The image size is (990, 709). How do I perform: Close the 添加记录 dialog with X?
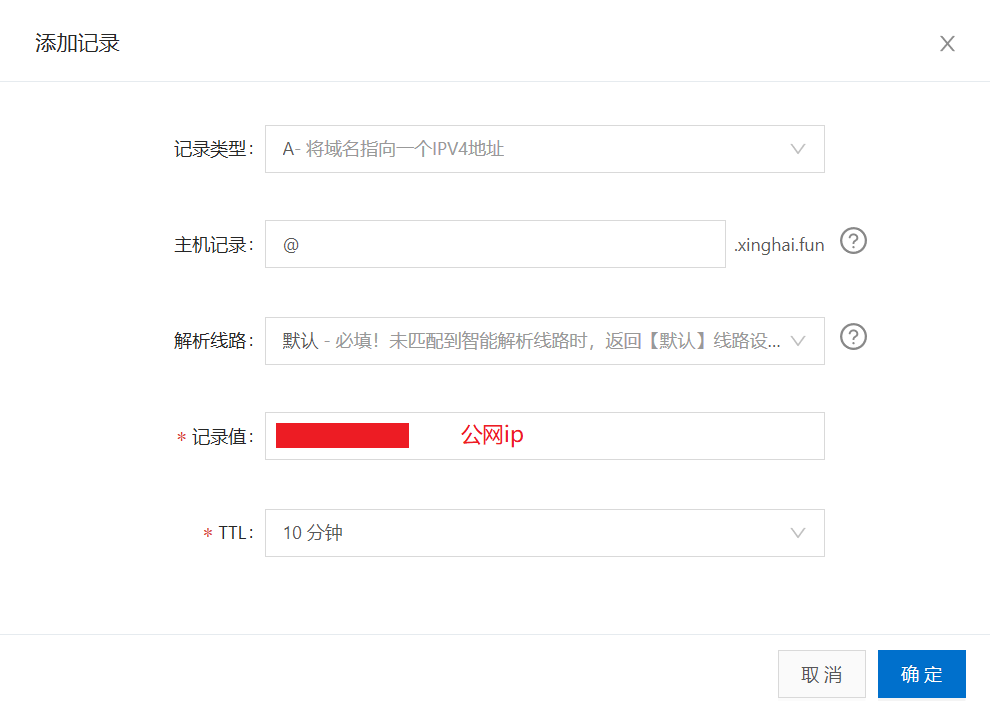pos(947,44)
